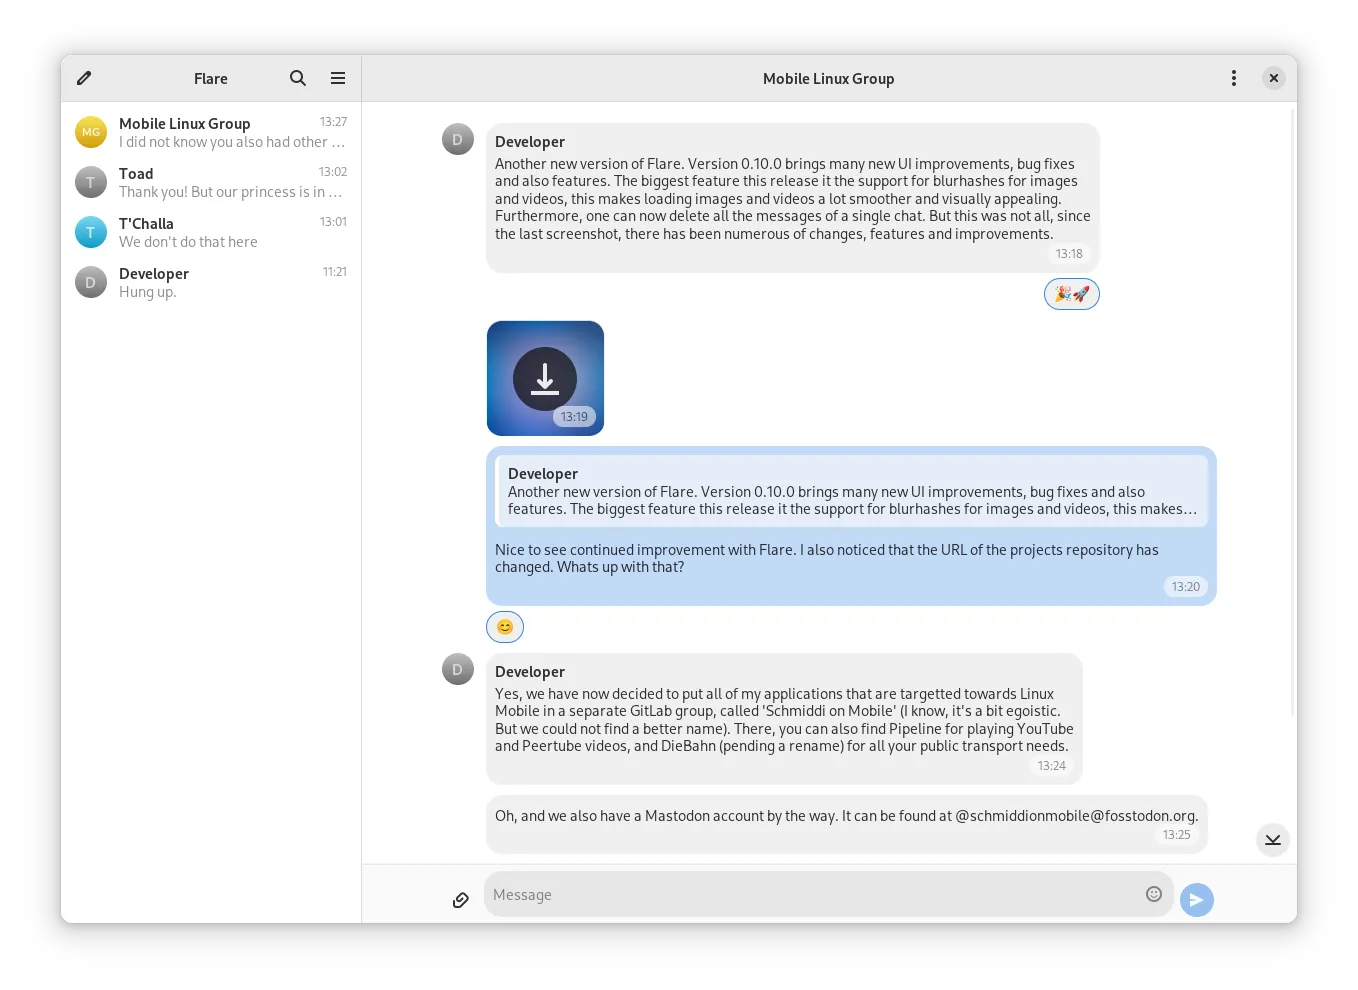This screenshot has width=1358, height=990.
Task: Click the compose new message pencil icon
Action: (x=85, y=78)
